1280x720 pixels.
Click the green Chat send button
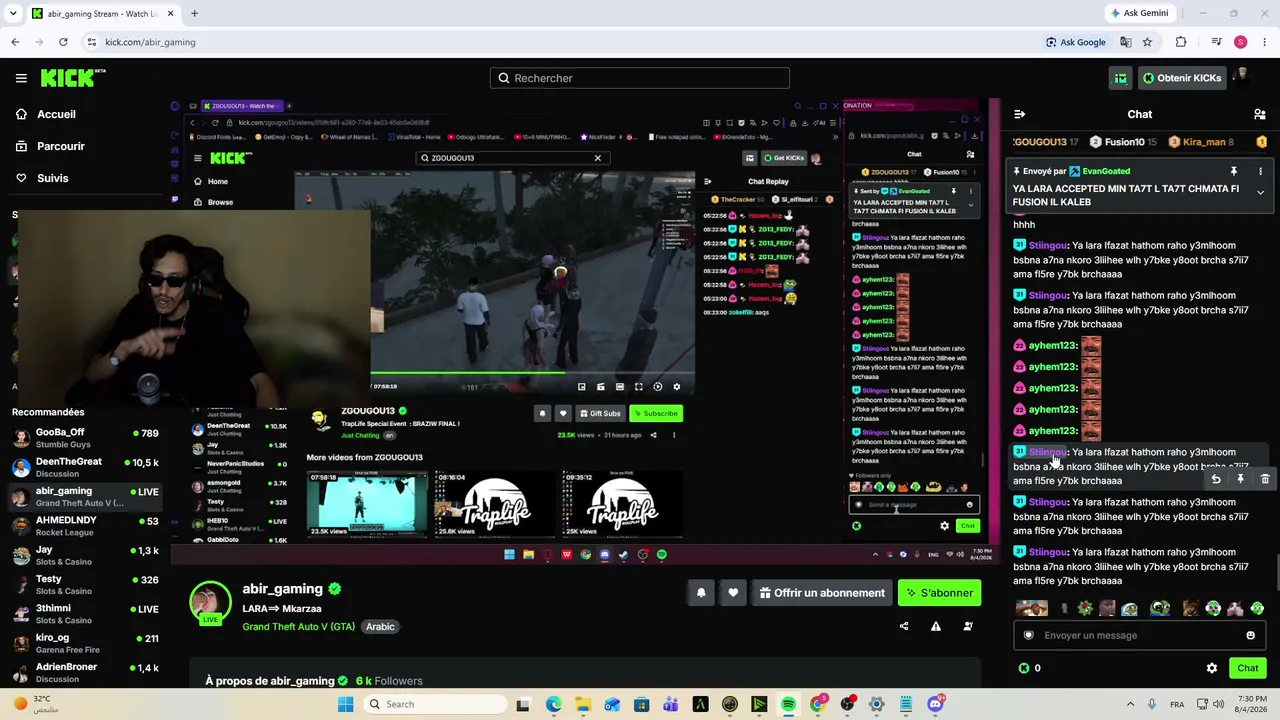(1248, 668)
